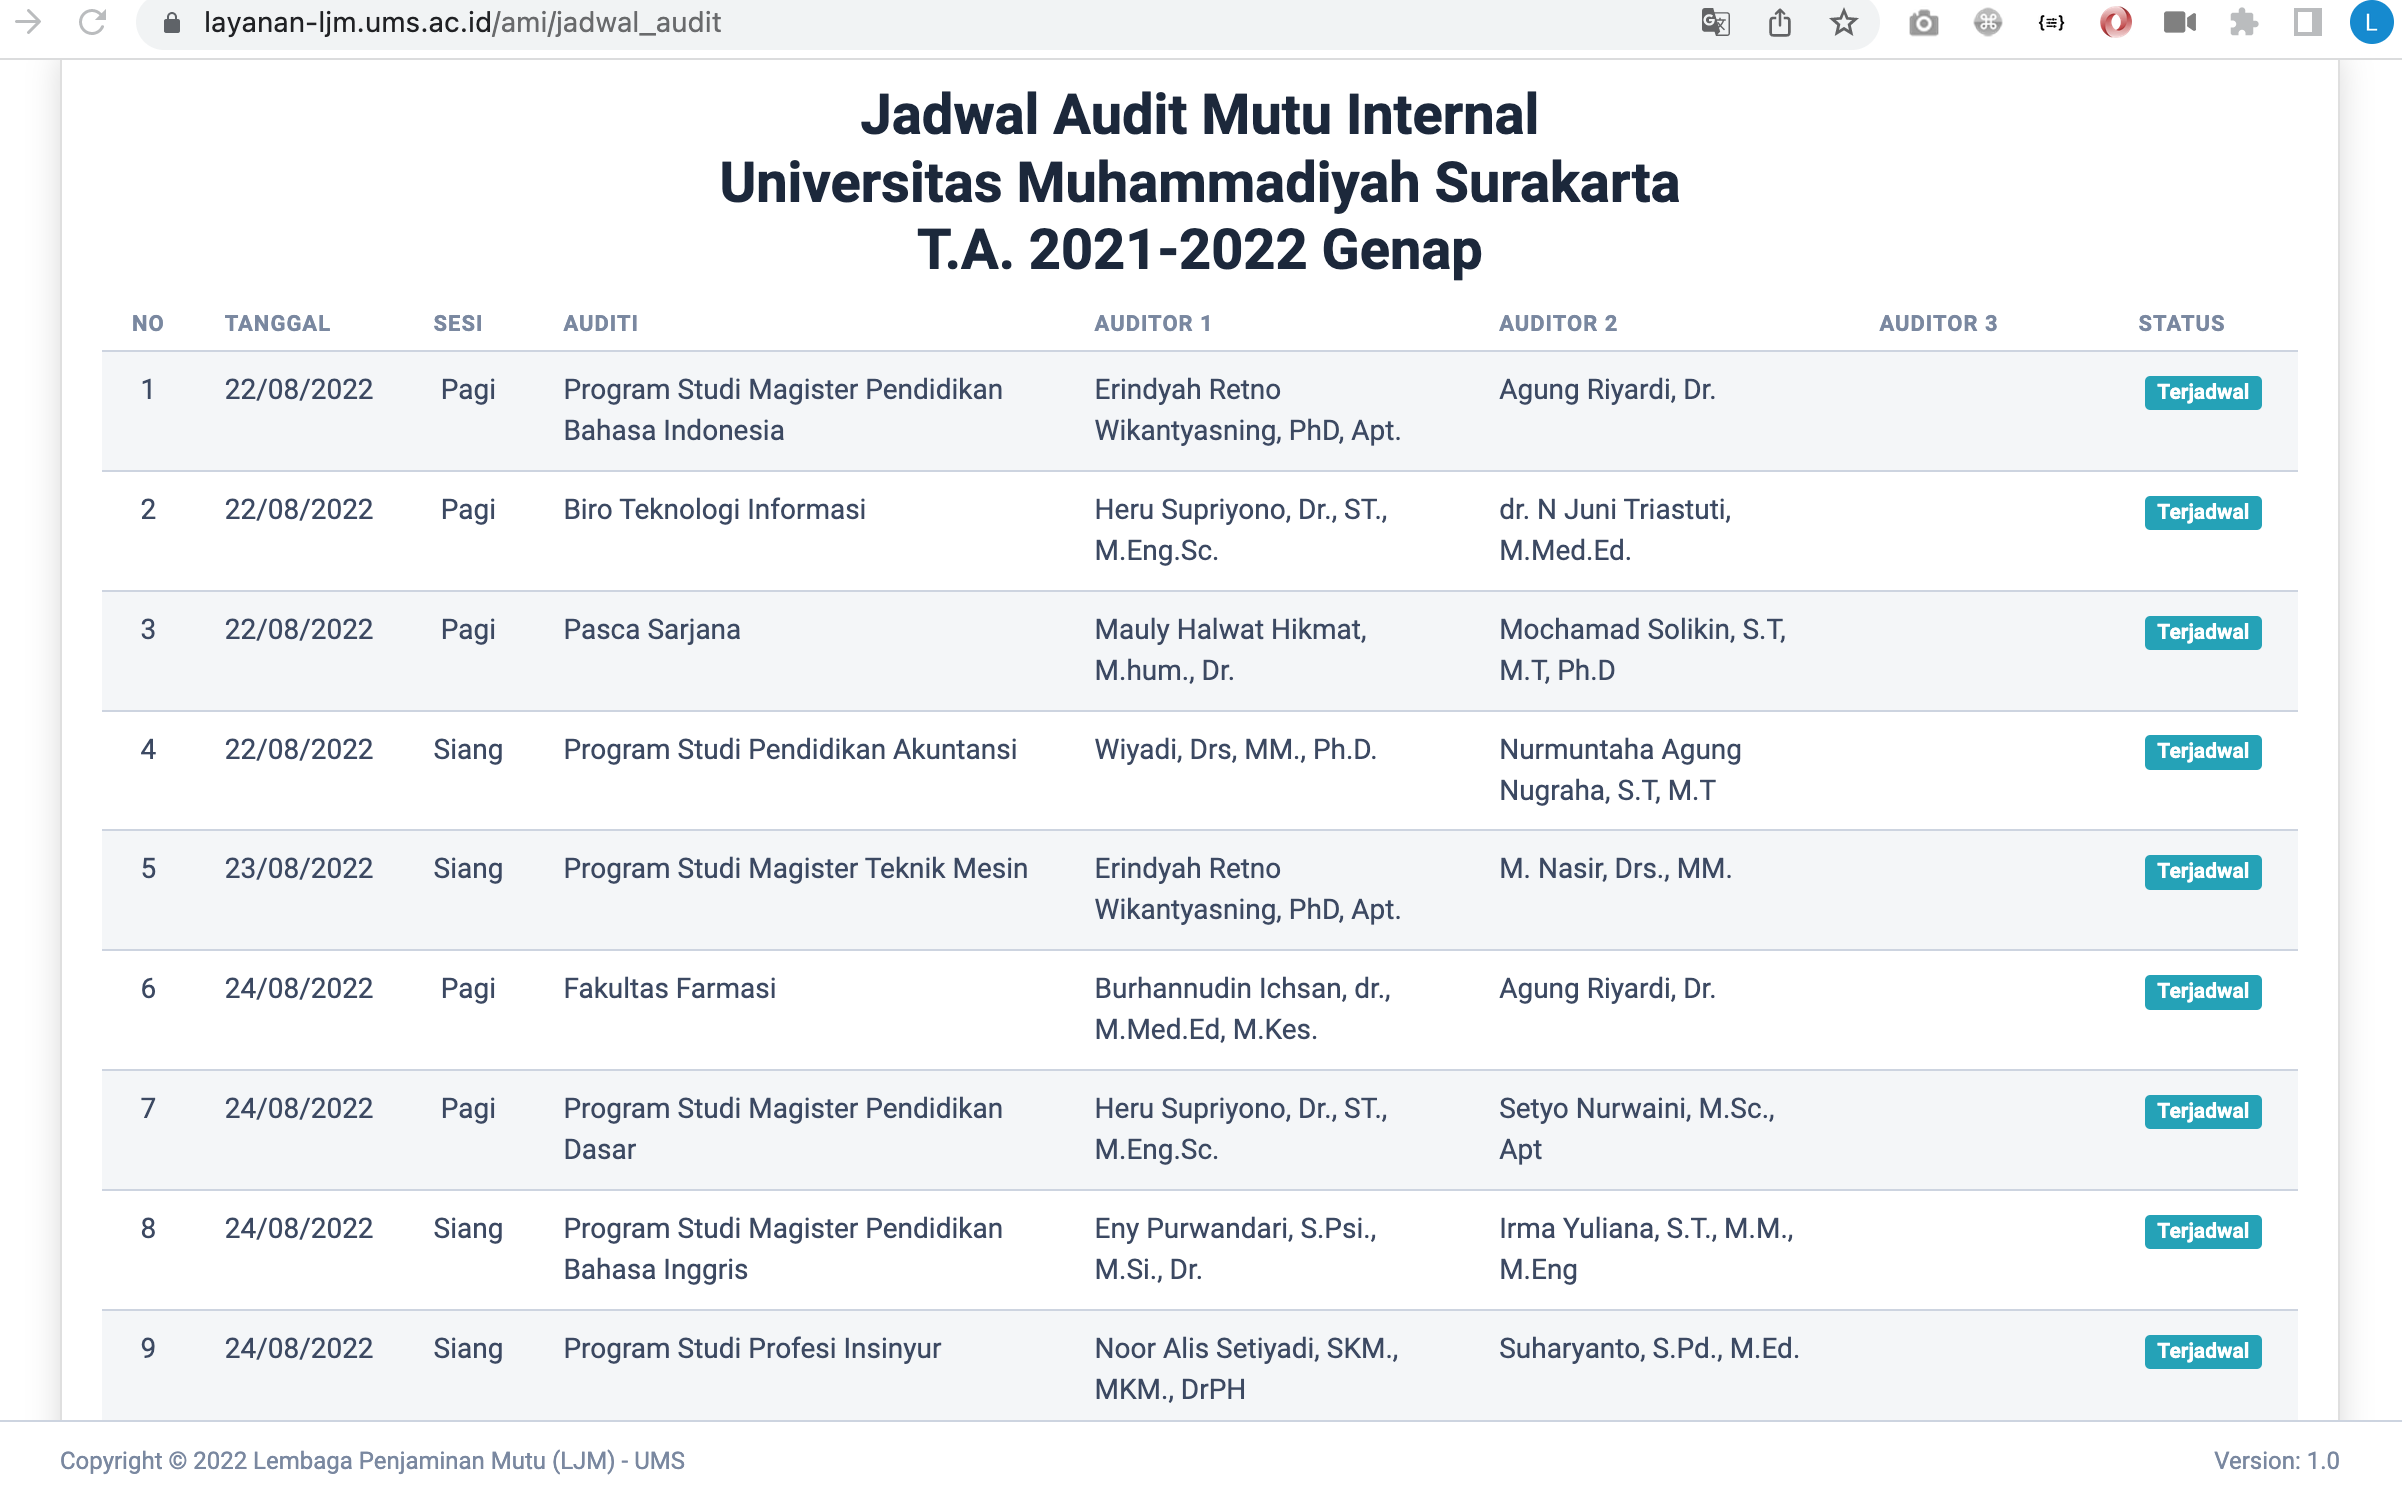2402x1500 pixels.
Task: Click auditor 'Setyo Nurwaini, M.Sc., Apt'
Action: pyautogui.click(x=1637, y=1129)
